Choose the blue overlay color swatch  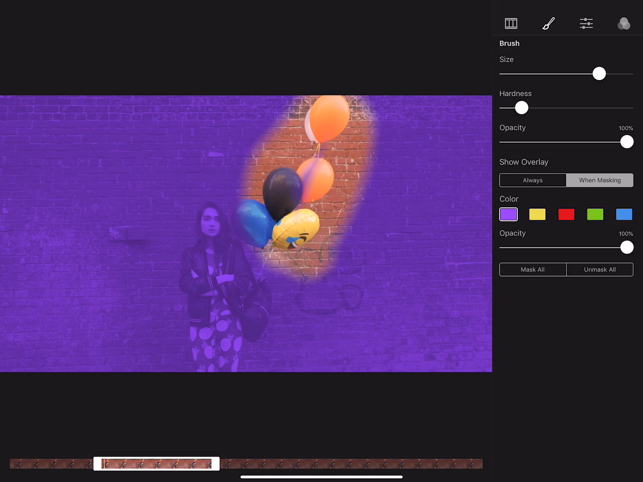(x=624, y=214)
